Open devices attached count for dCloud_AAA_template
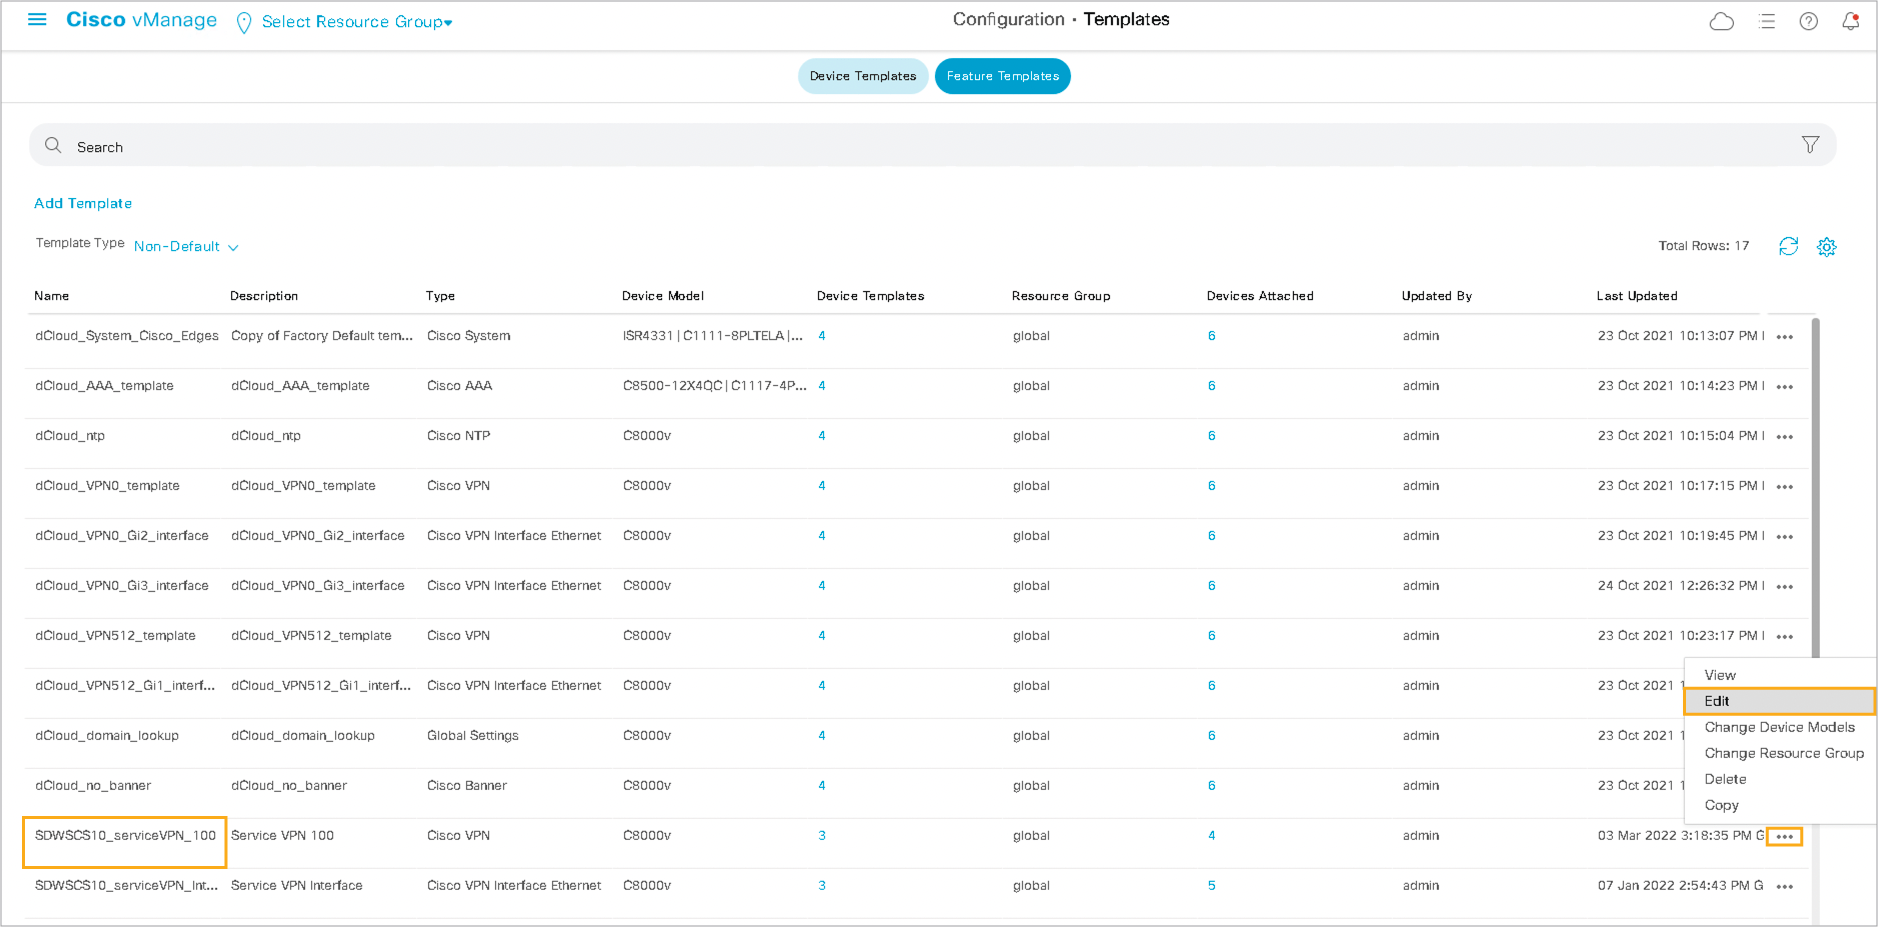 pyautogui.click(x=1211, y=386)
